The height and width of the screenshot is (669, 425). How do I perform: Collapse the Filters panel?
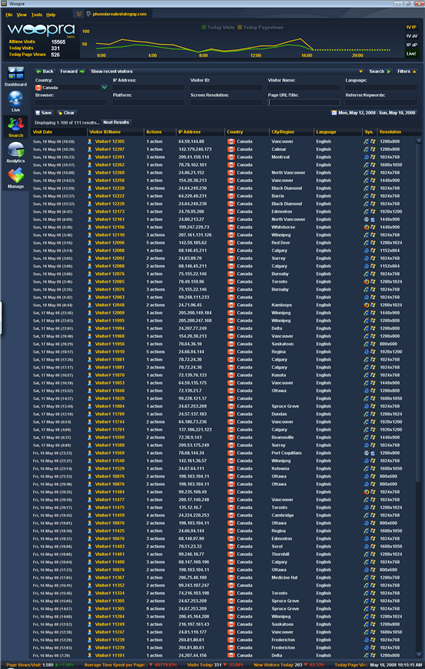406,71
